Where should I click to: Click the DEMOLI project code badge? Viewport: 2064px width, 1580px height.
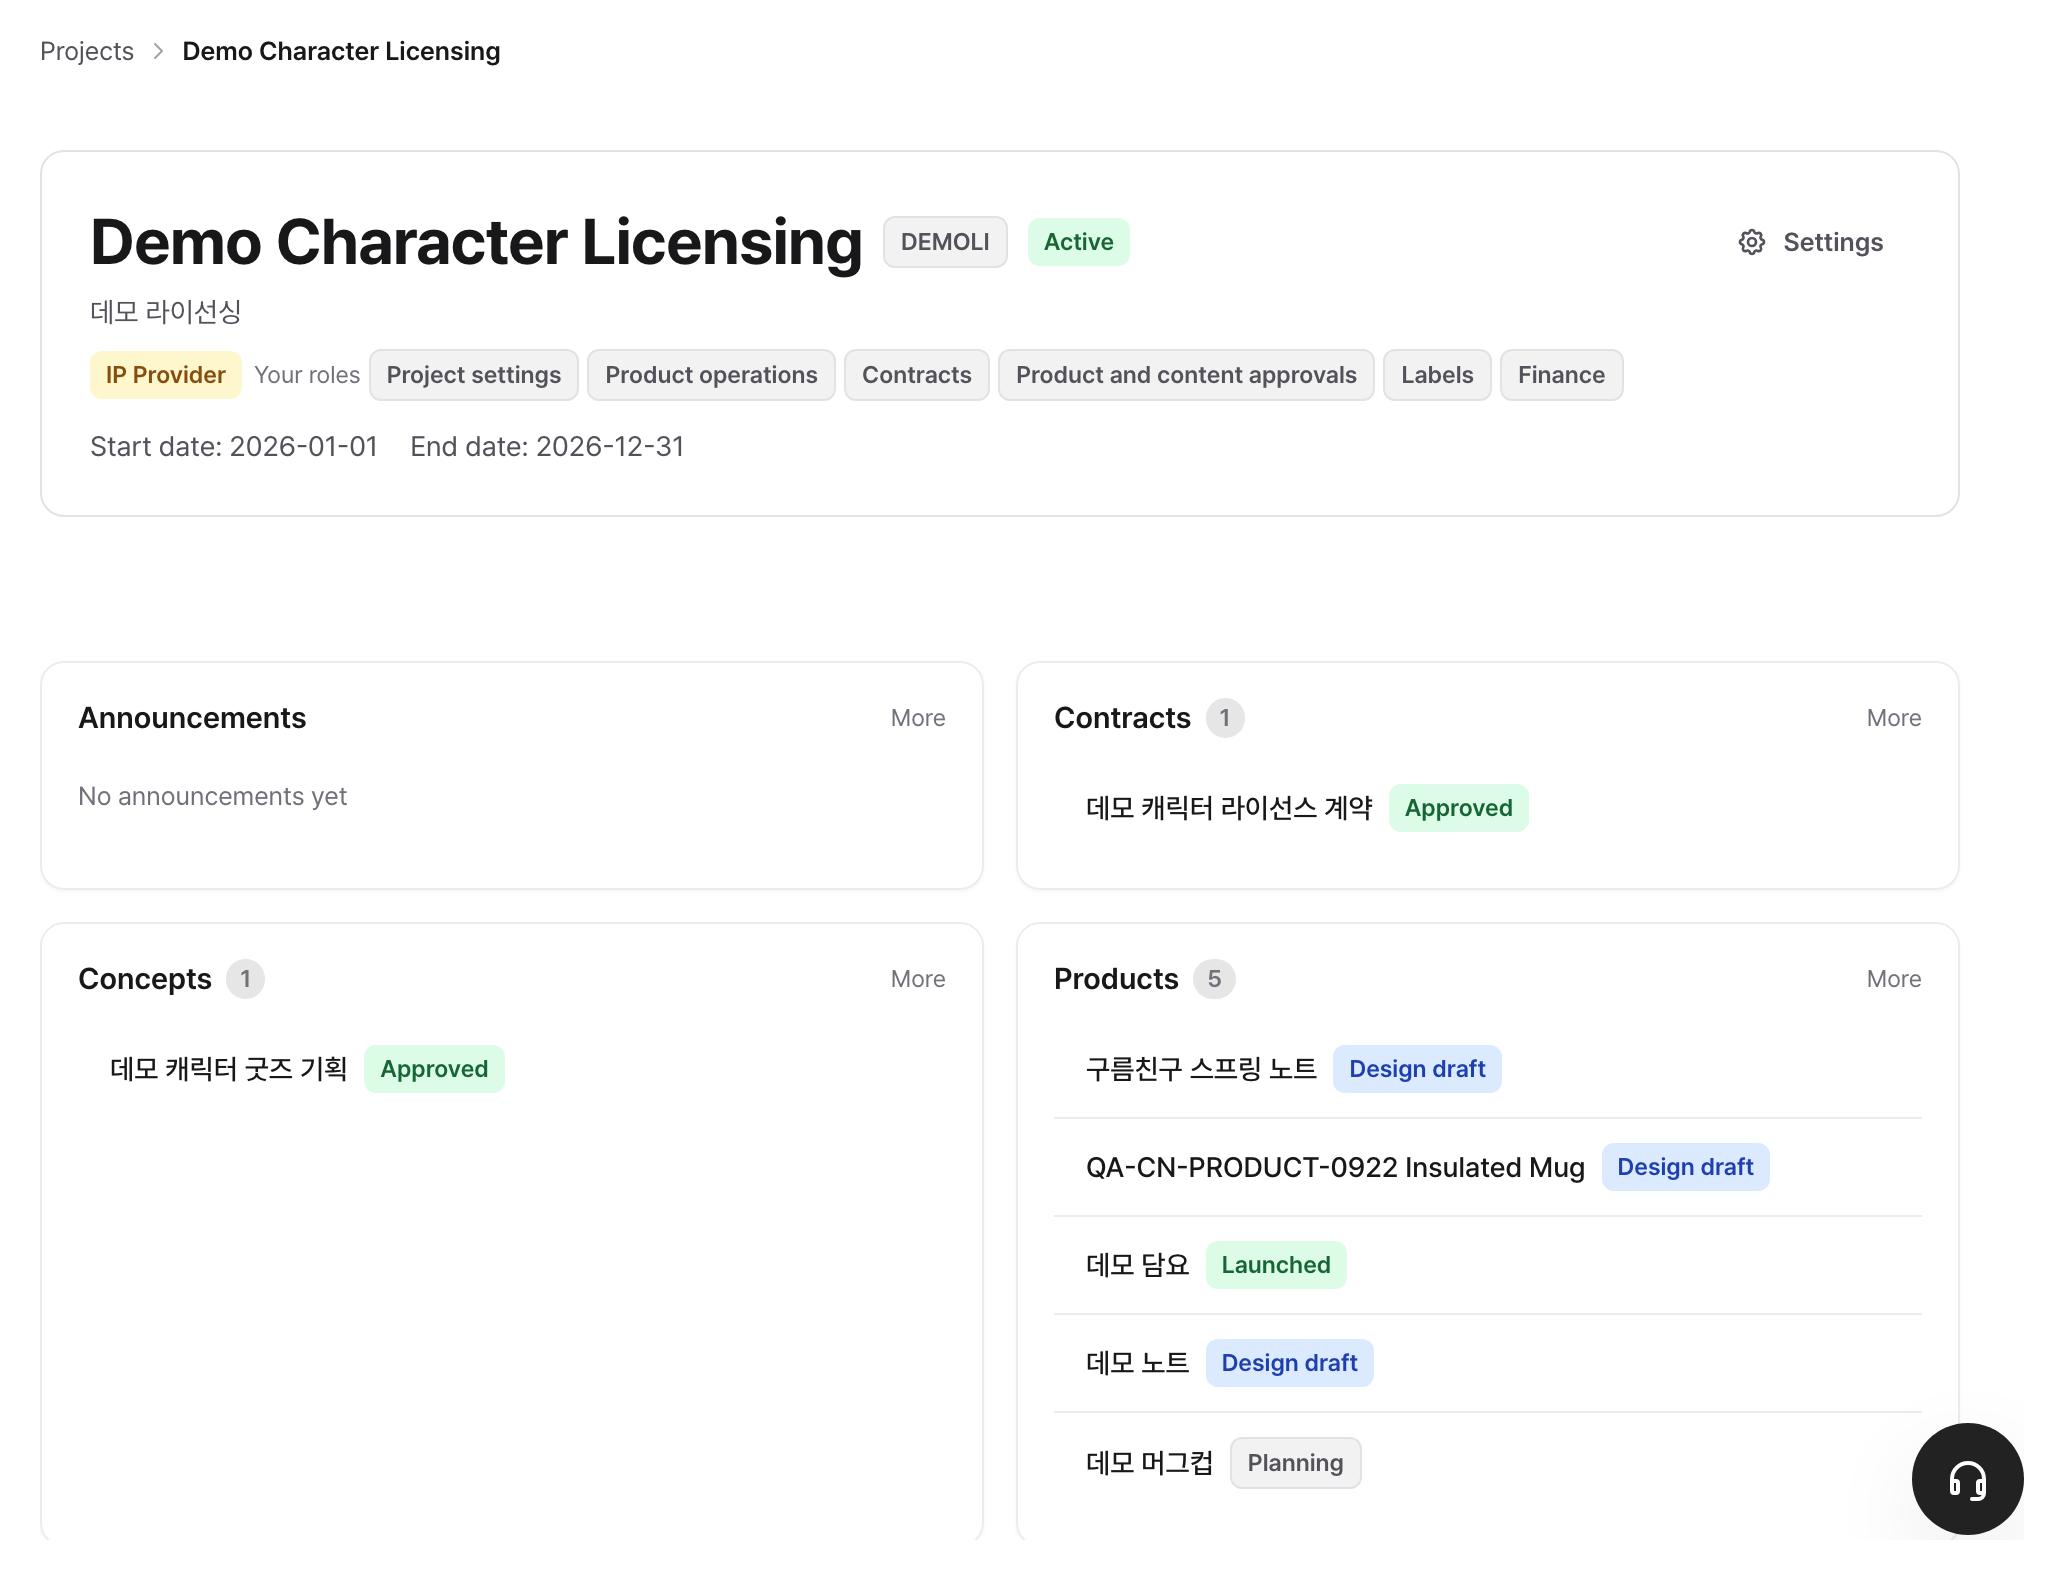click(x=945, y=242)
